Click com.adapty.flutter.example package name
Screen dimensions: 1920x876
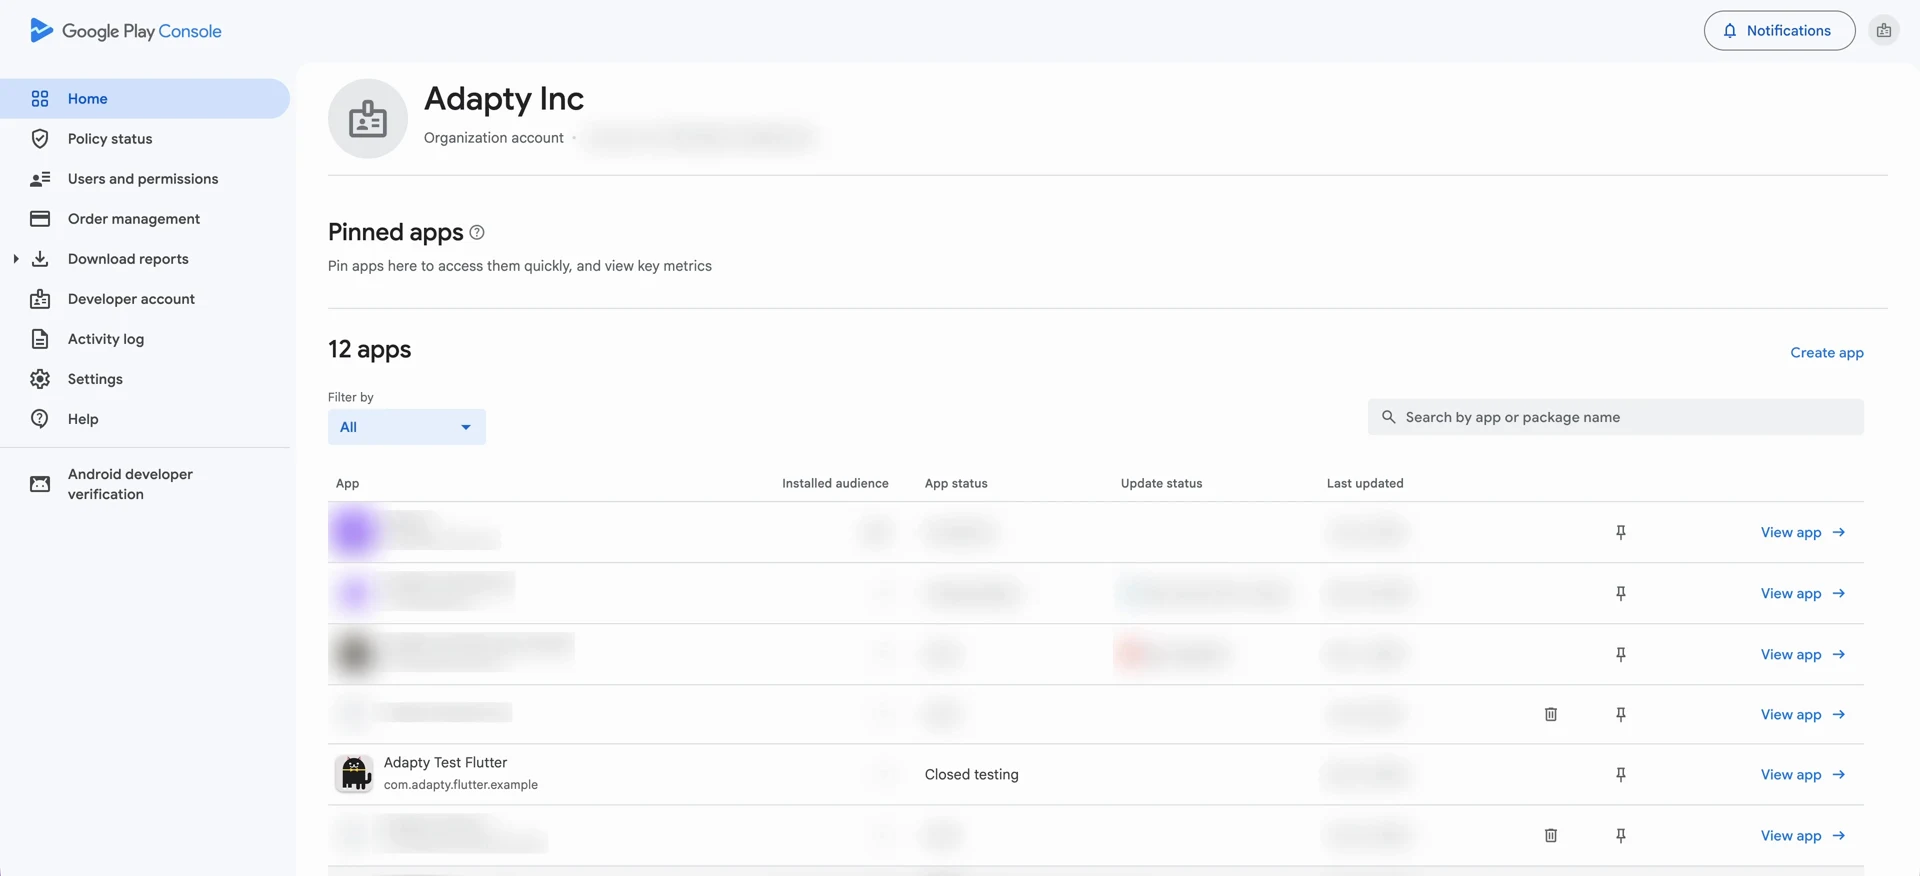[461, 785]
